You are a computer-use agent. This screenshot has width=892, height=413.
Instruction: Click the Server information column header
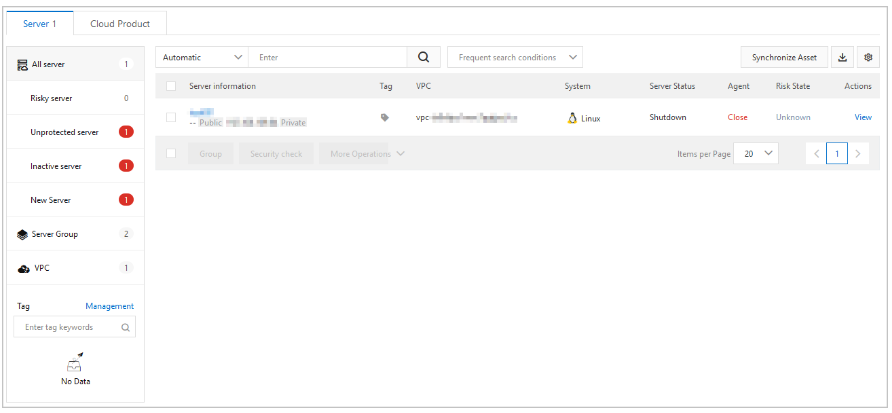[222, 86]
